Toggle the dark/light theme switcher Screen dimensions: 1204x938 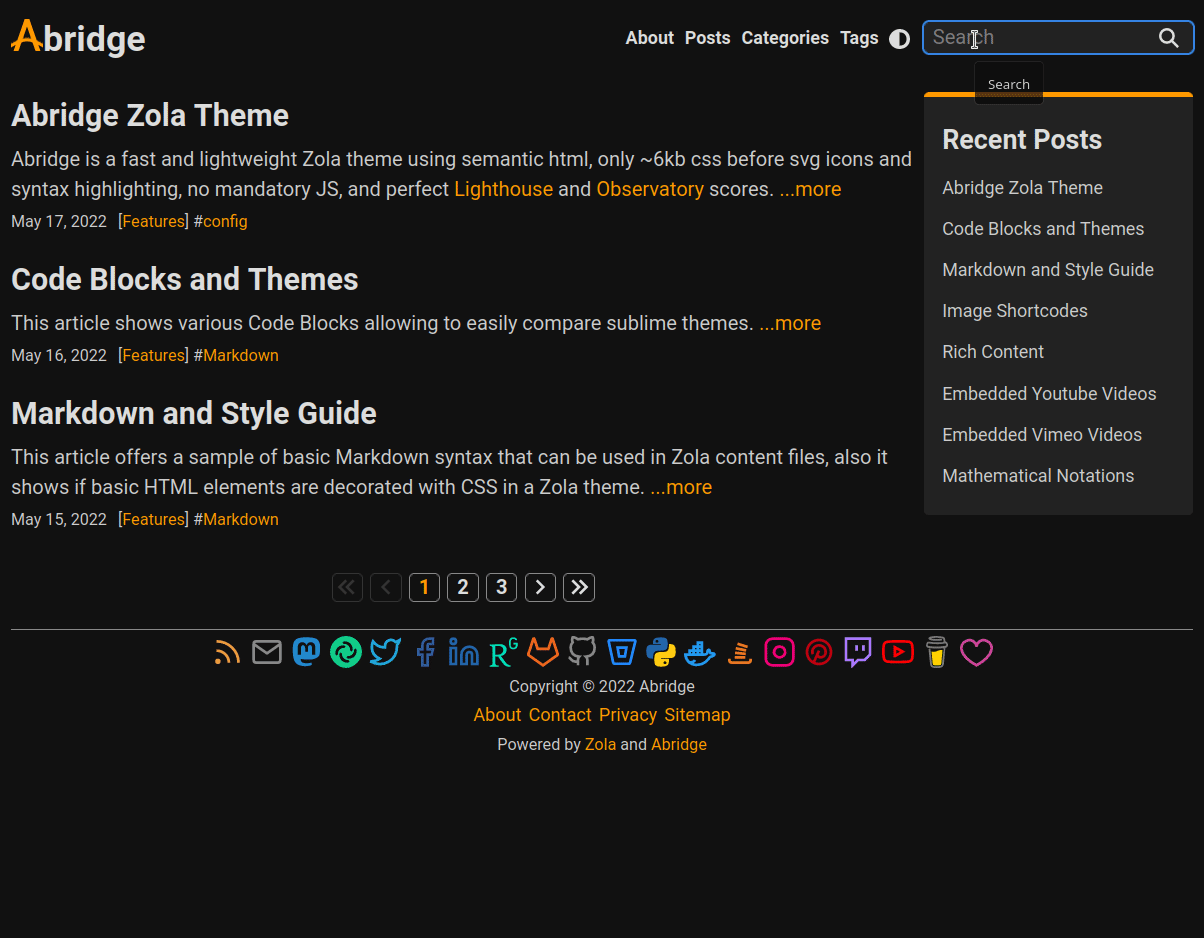coord(900,39)
